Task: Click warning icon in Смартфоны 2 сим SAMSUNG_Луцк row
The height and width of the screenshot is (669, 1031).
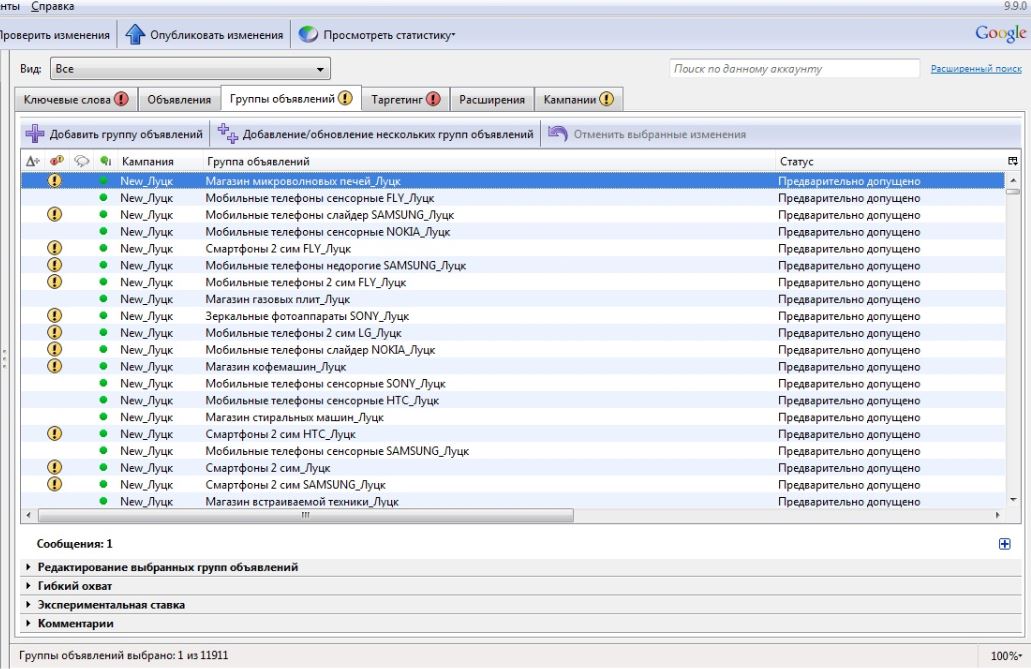Action: pyautogui.click(x=55, y=484)
